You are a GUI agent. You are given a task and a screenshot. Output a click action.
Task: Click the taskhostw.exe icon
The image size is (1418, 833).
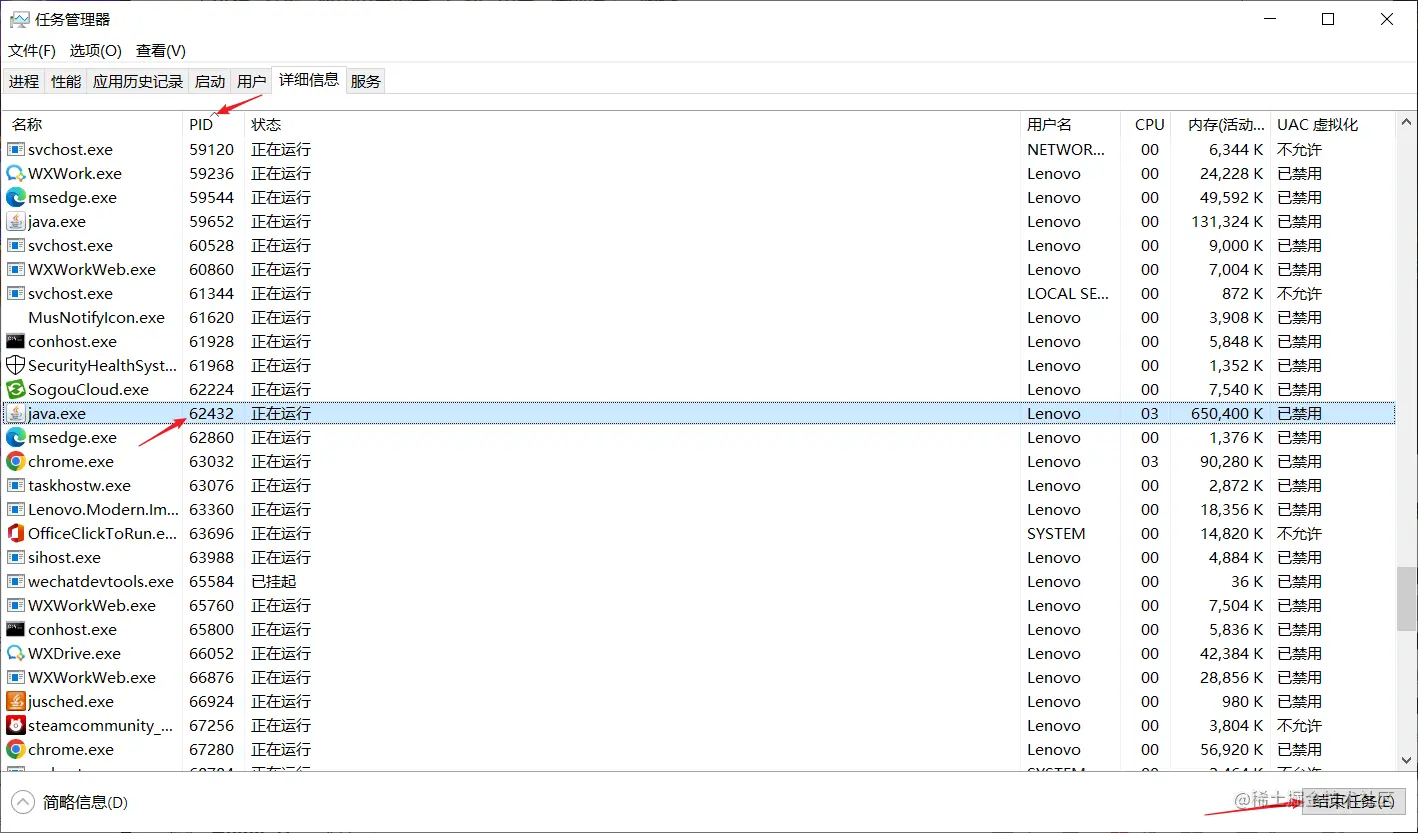[x=15, y=485]
